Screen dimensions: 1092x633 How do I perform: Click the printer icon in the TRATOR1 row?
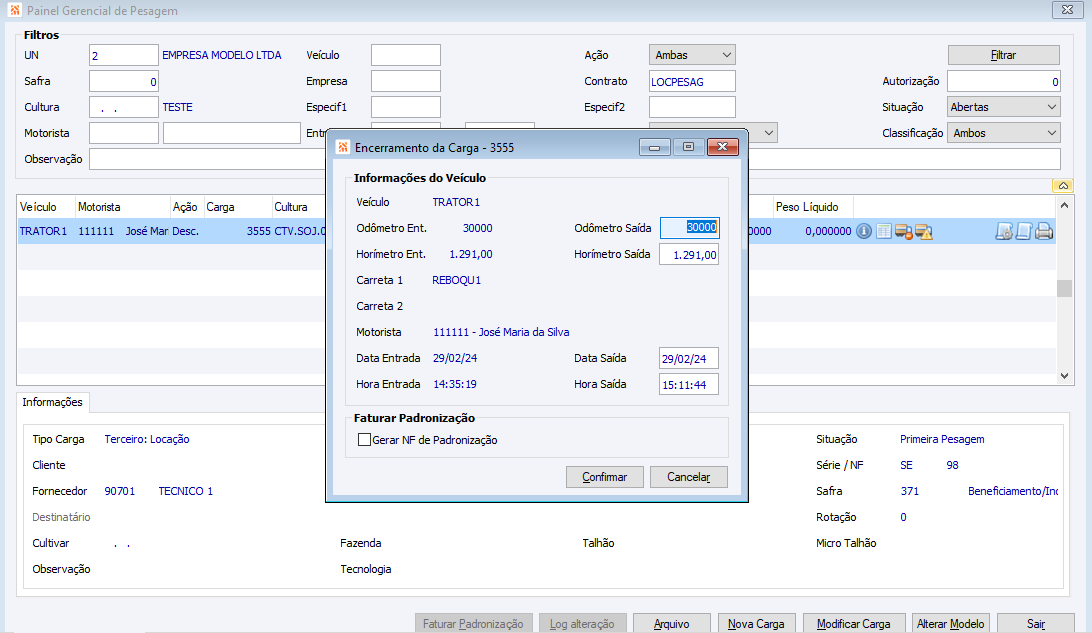click(x=1043, y=231)
